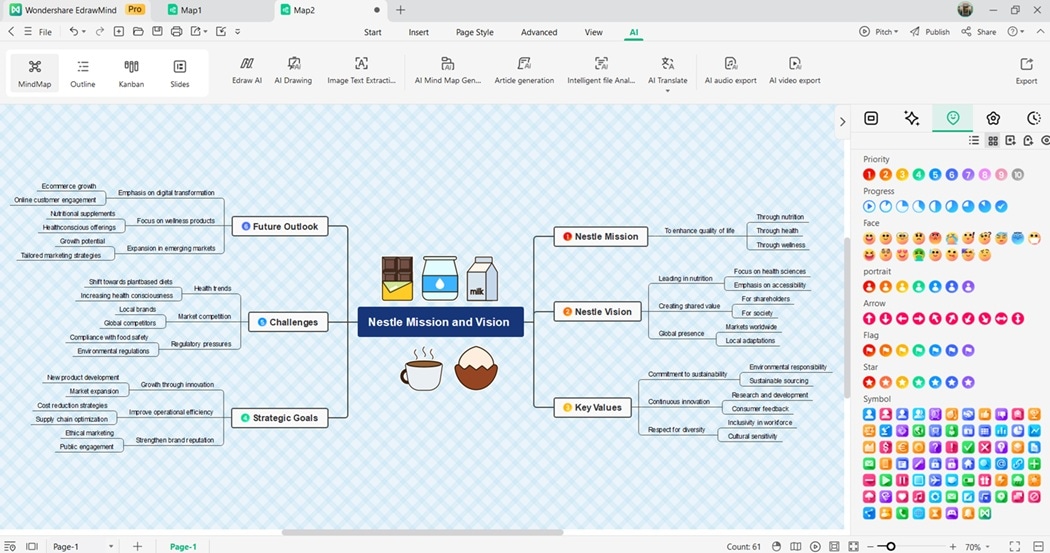The width and height of the screenshot is (1050, 553).
Task: Expand quick access toolbar options
Action: [x=237, y=31]
